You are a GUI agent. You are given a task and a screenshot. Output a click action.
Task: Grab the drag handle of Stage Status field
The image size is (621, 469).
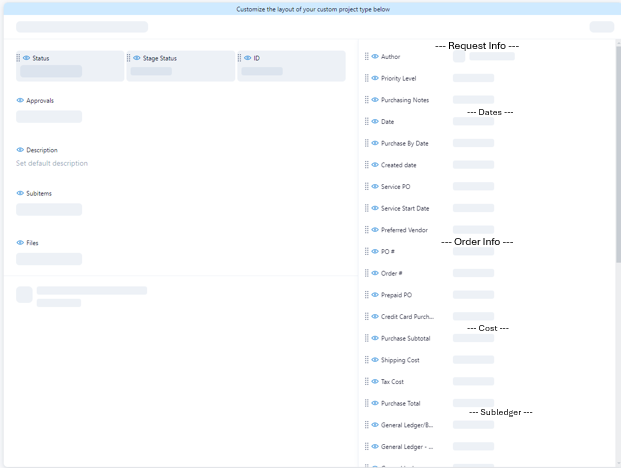pos(128,58)
